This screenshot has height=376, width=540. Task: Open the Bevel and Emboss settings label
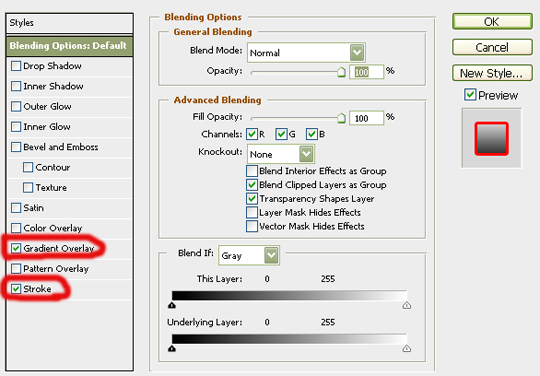click(61, 147)
